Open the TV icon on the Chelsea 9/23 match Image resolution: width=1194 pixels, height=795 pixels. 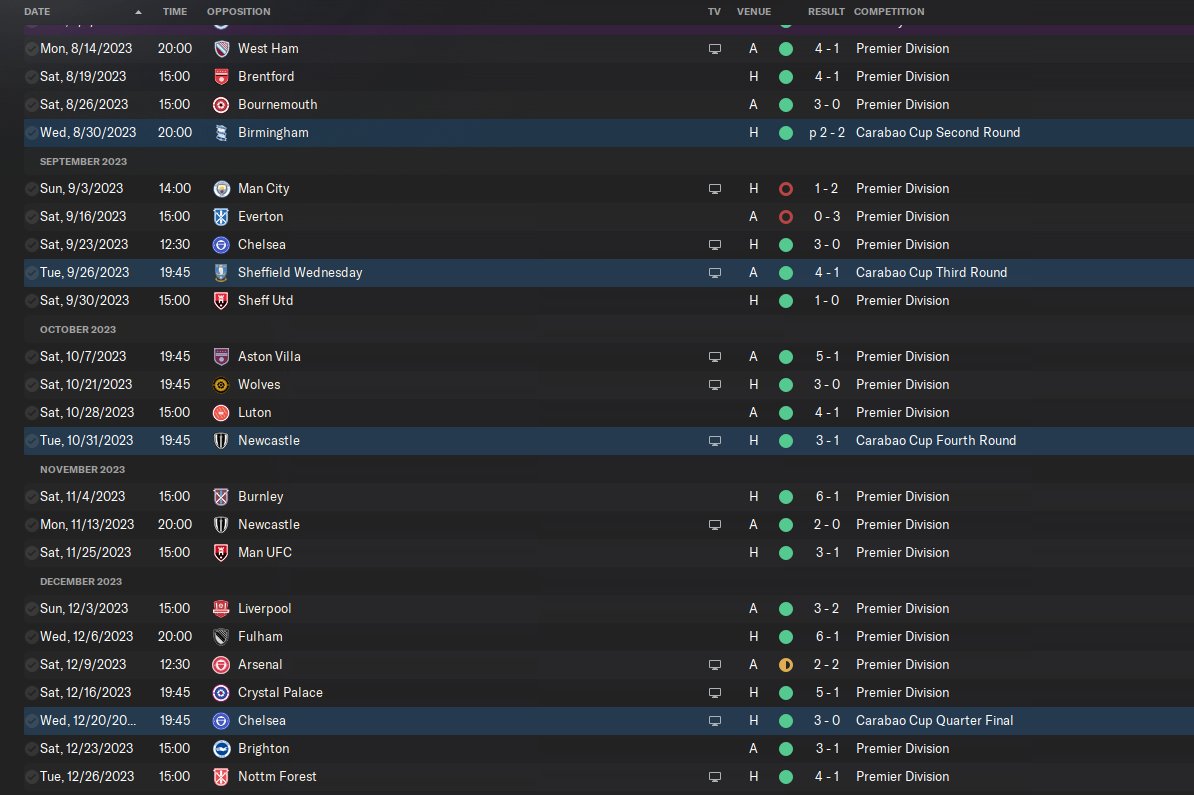714,245
